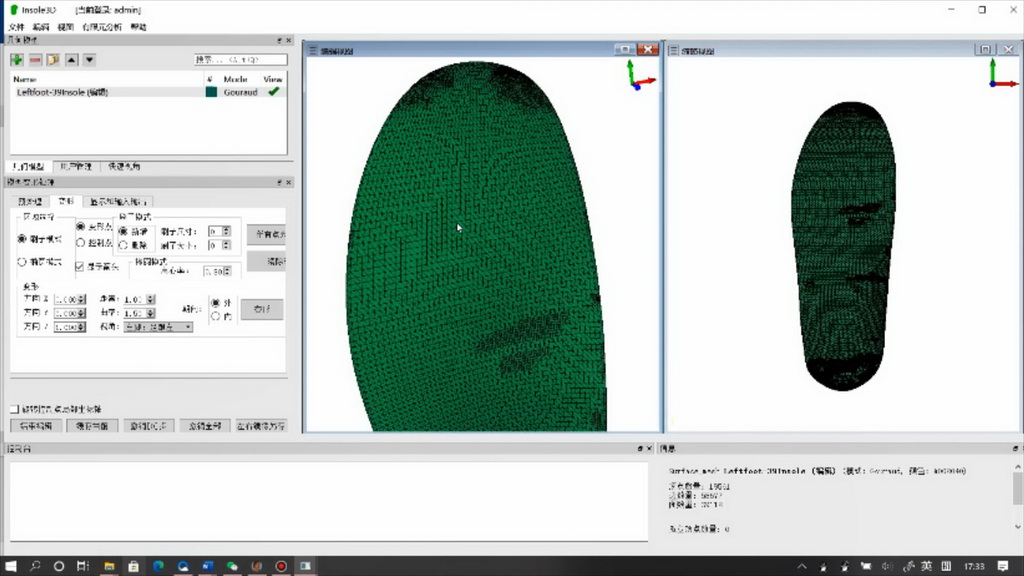Uncheck the brush display checkbox in the deform panel
This screenshot has width=1024, height=576.
78,267
